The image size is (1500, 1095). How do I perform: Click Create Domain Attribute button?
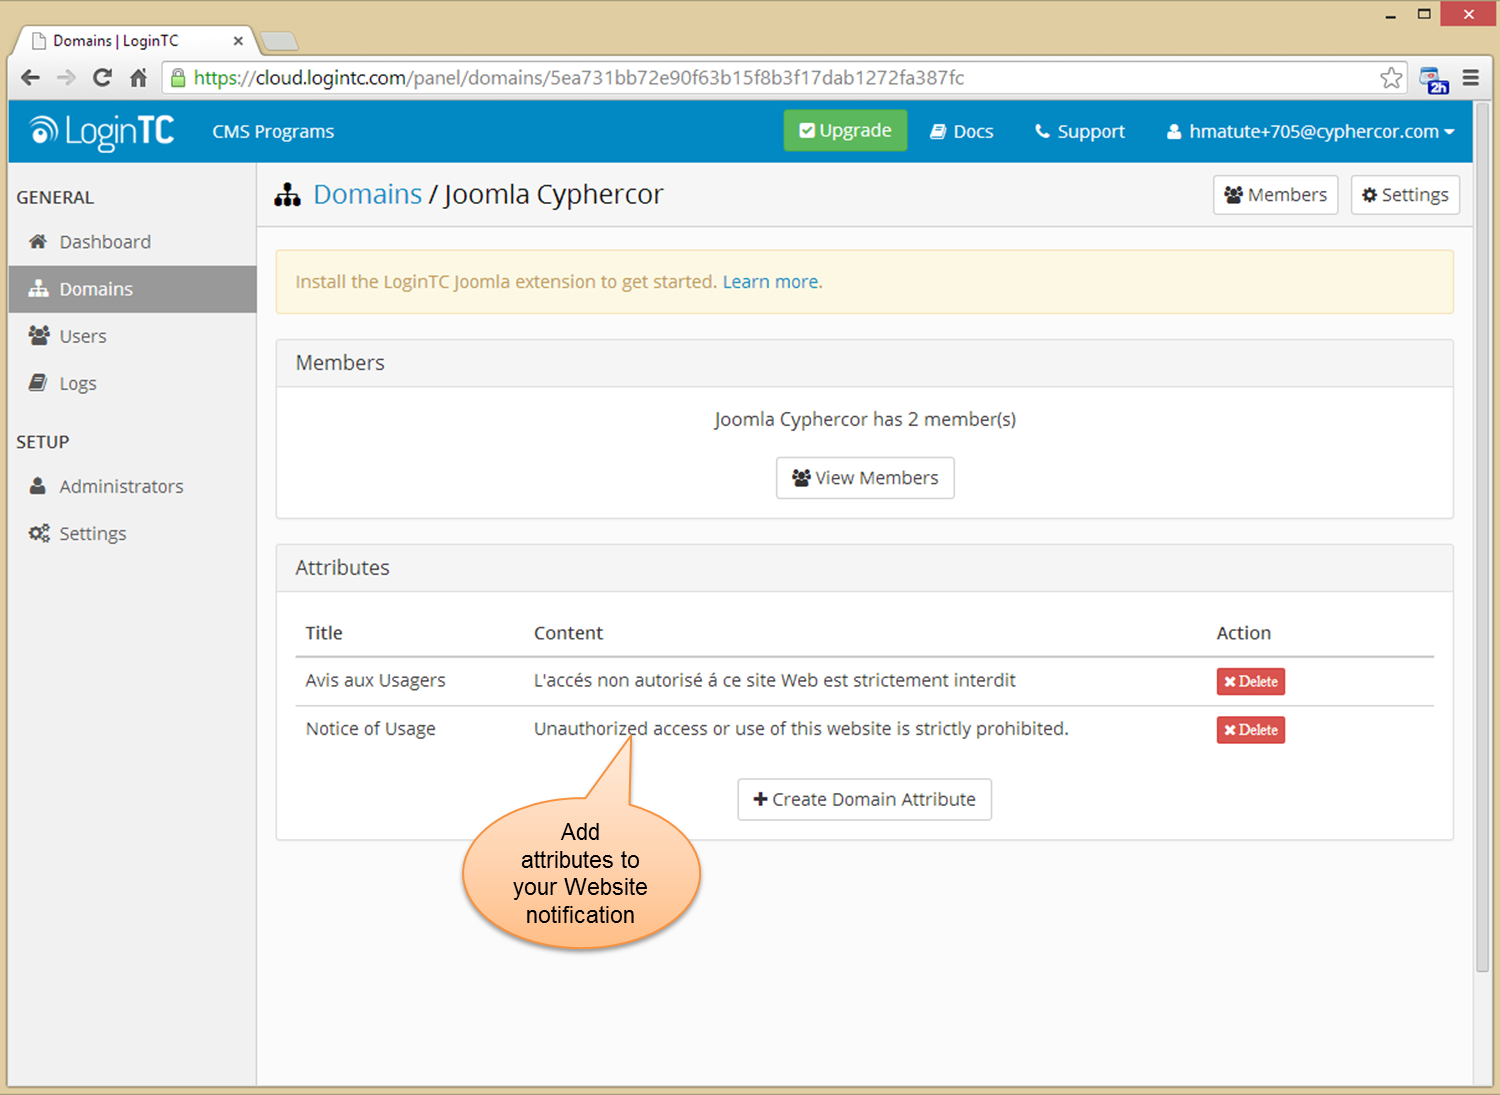pyautogui.click(x=864, y=800)
